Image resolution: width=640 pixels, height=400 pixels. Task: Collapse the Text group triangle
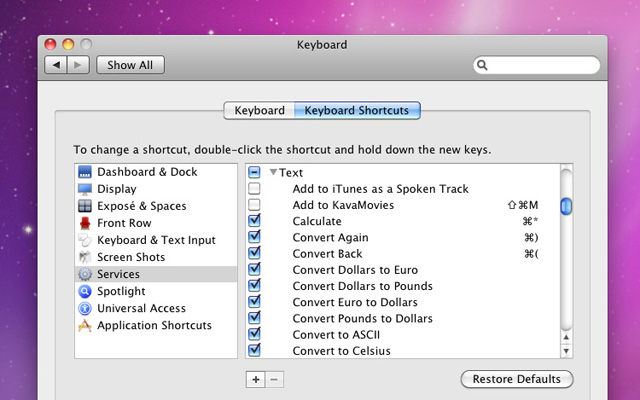[x=273, y=172]
